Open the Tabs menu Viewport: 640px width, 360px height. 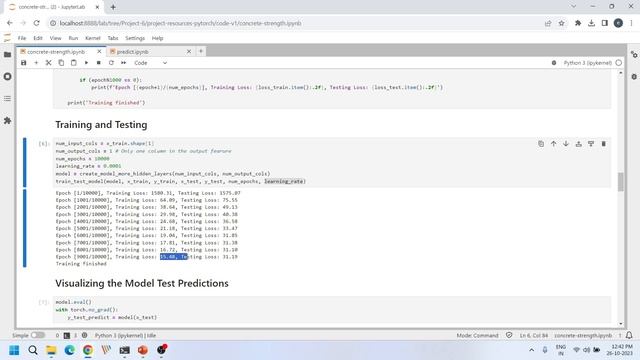click(113, 38)
